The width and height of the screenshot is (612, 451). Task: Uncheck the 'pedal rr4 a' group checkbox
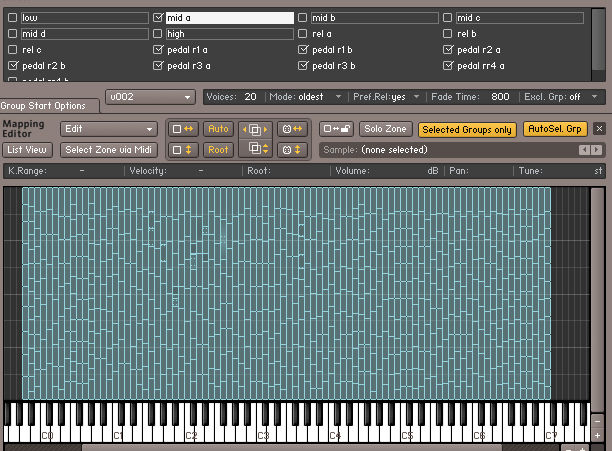tap(448, 66)
